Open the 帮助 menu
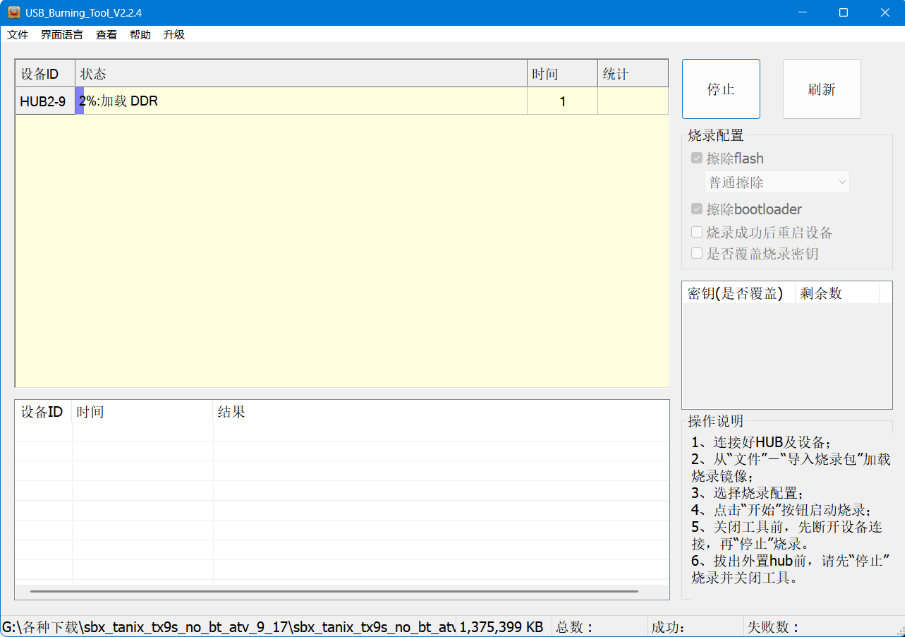The height and width of the screenshot is (637, 905). tap(140, 34)
